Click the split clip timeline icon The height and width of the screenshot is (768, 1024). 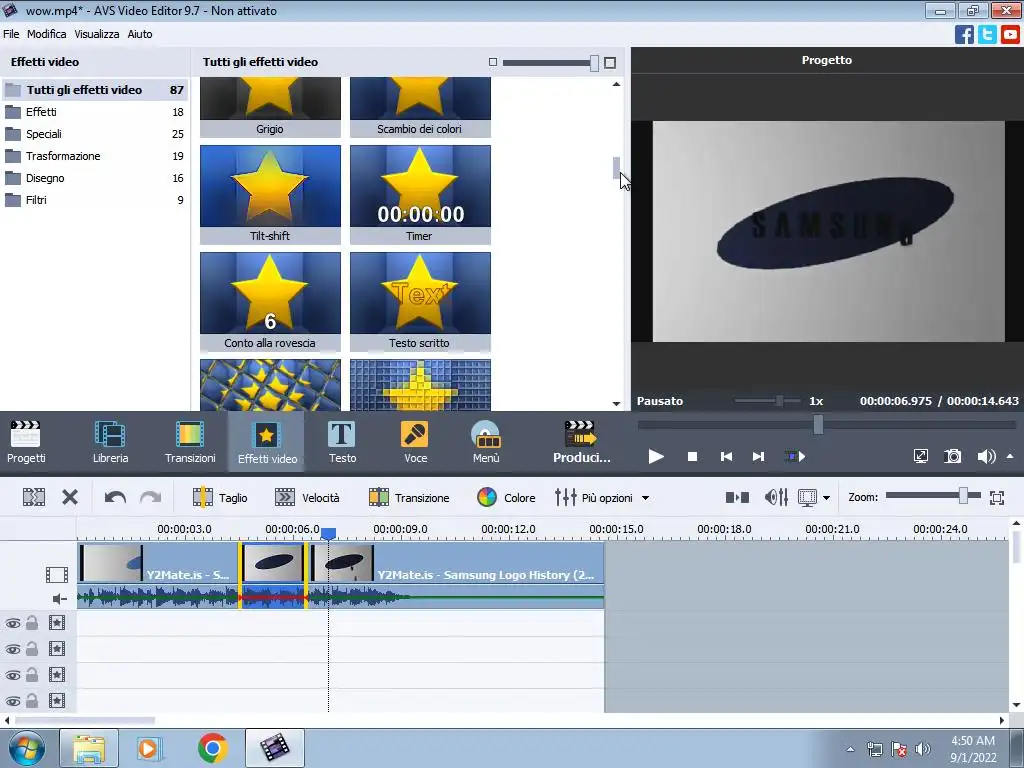click(x=34, y=498)
